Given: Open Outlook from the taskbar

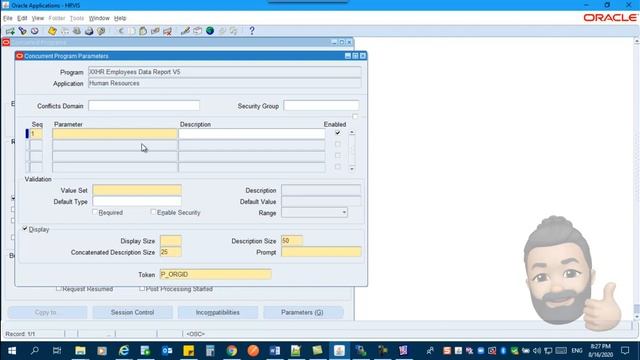Looking at the screenshot, I should pos(167,351).
